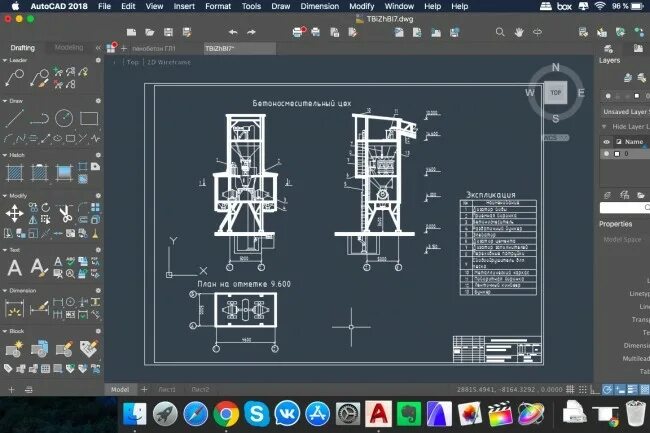Select the Spline tool in Draw

pyautogui.click(x=21, y=138)
